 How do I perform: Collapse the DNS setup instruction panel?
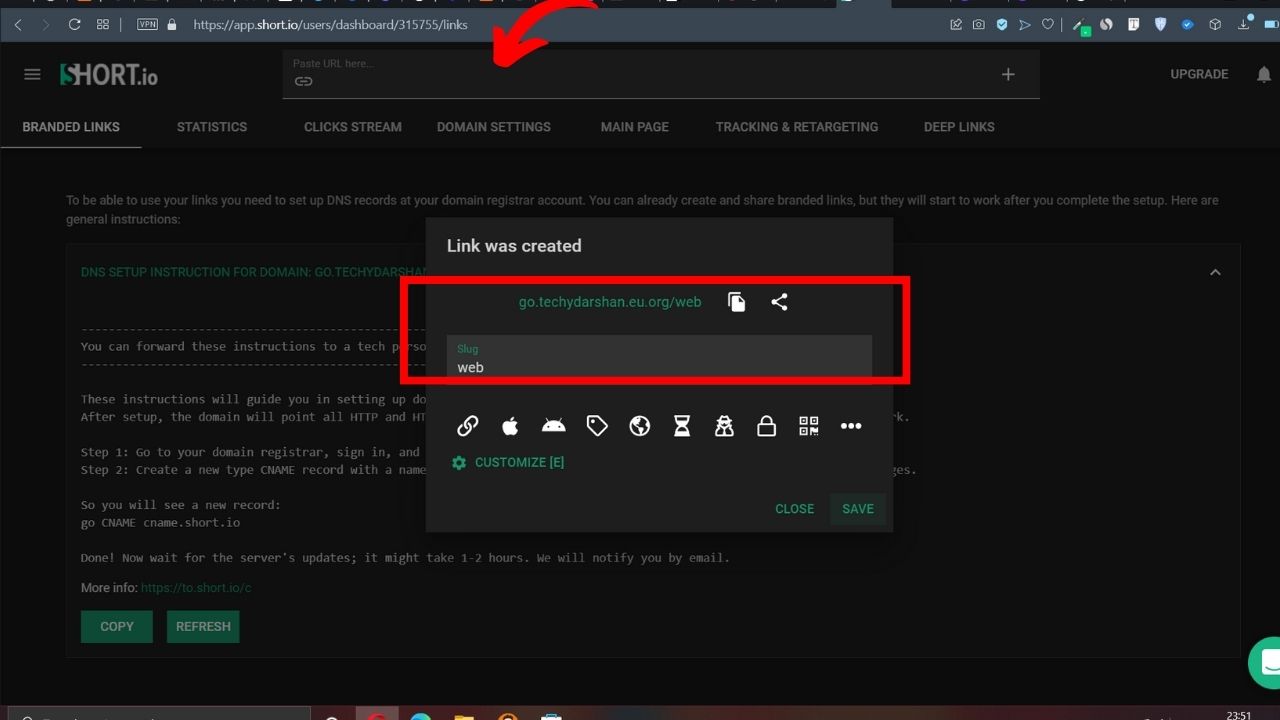tap(1215, 272)
